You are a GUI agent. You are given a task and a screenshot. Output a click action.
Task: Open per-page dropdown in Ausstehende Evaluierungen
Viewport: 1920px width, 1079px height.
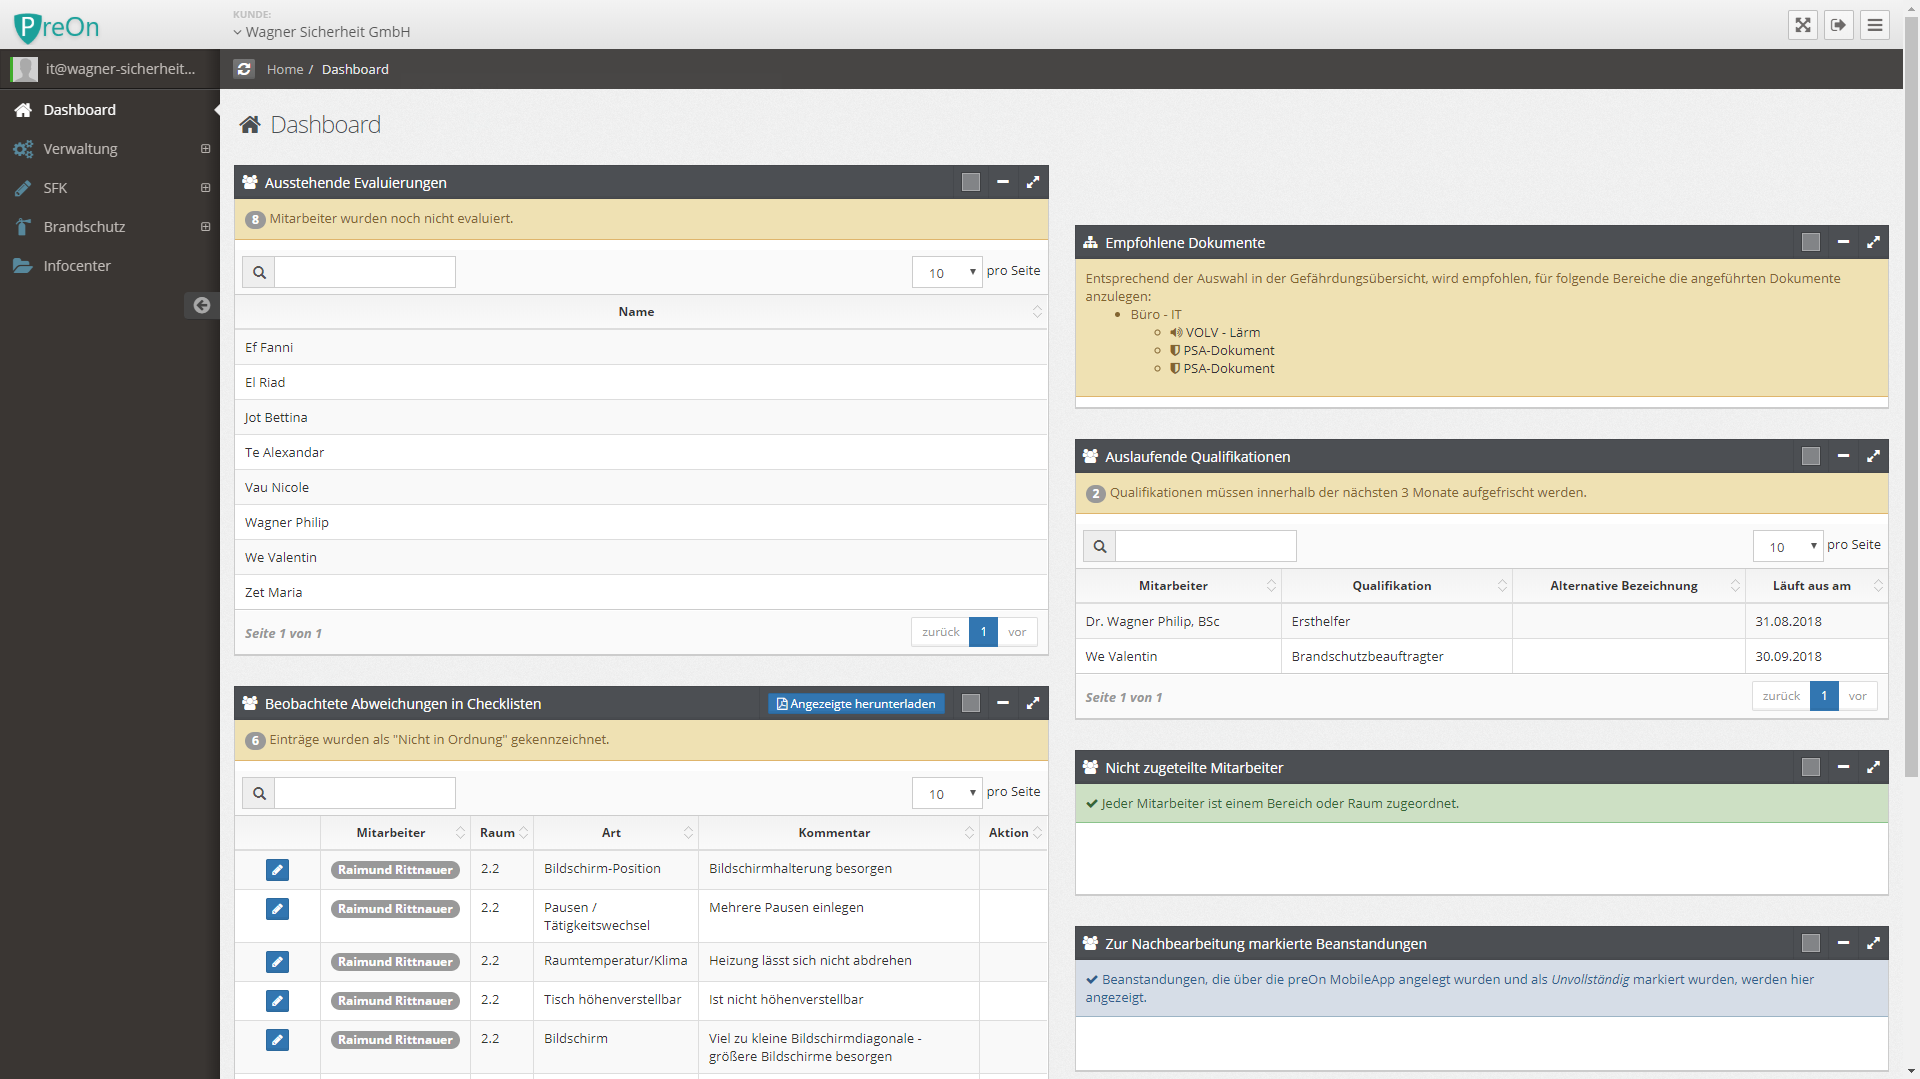[947, 272]
